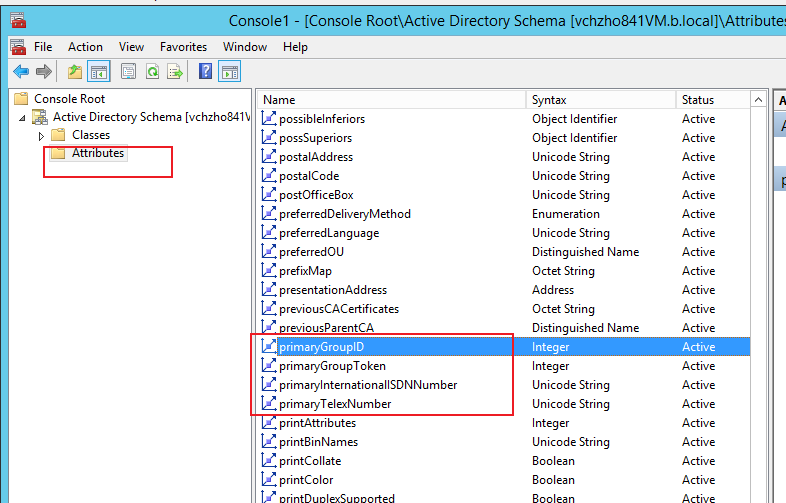The height and width of the screenshot is (503, 786).
Task: Select the Classes folder in the tree
Action: [x=91, y=135]
